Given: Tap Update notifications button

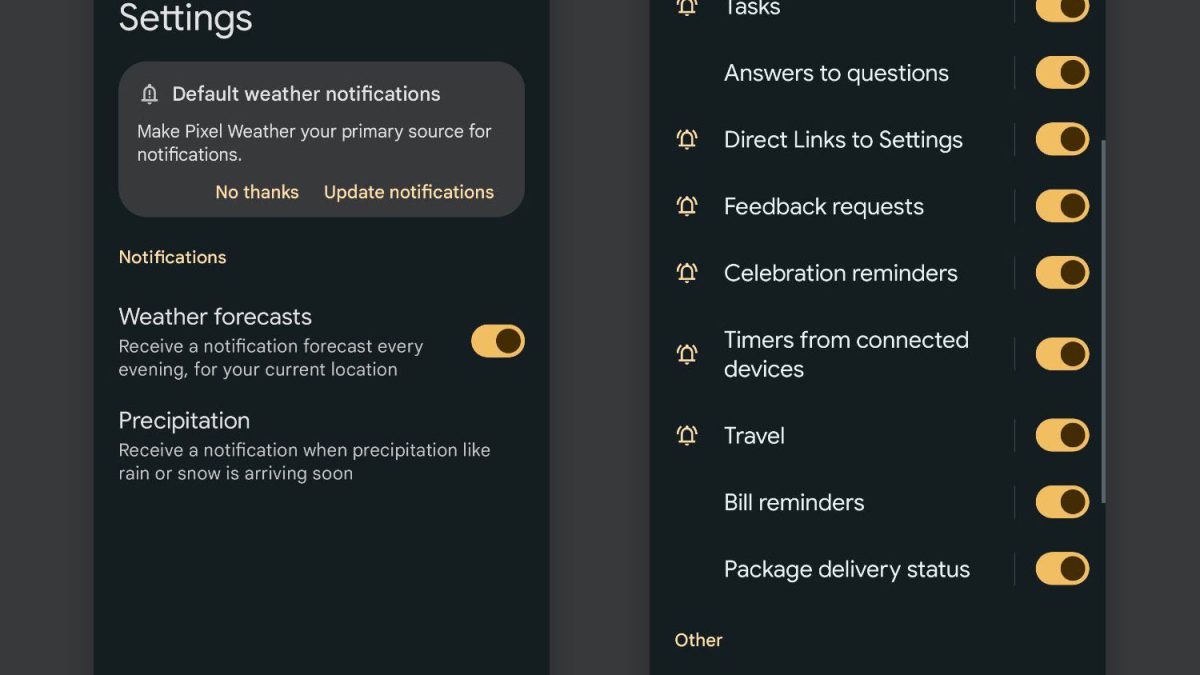Looking at the screenshot, I should tap(408, 192).
